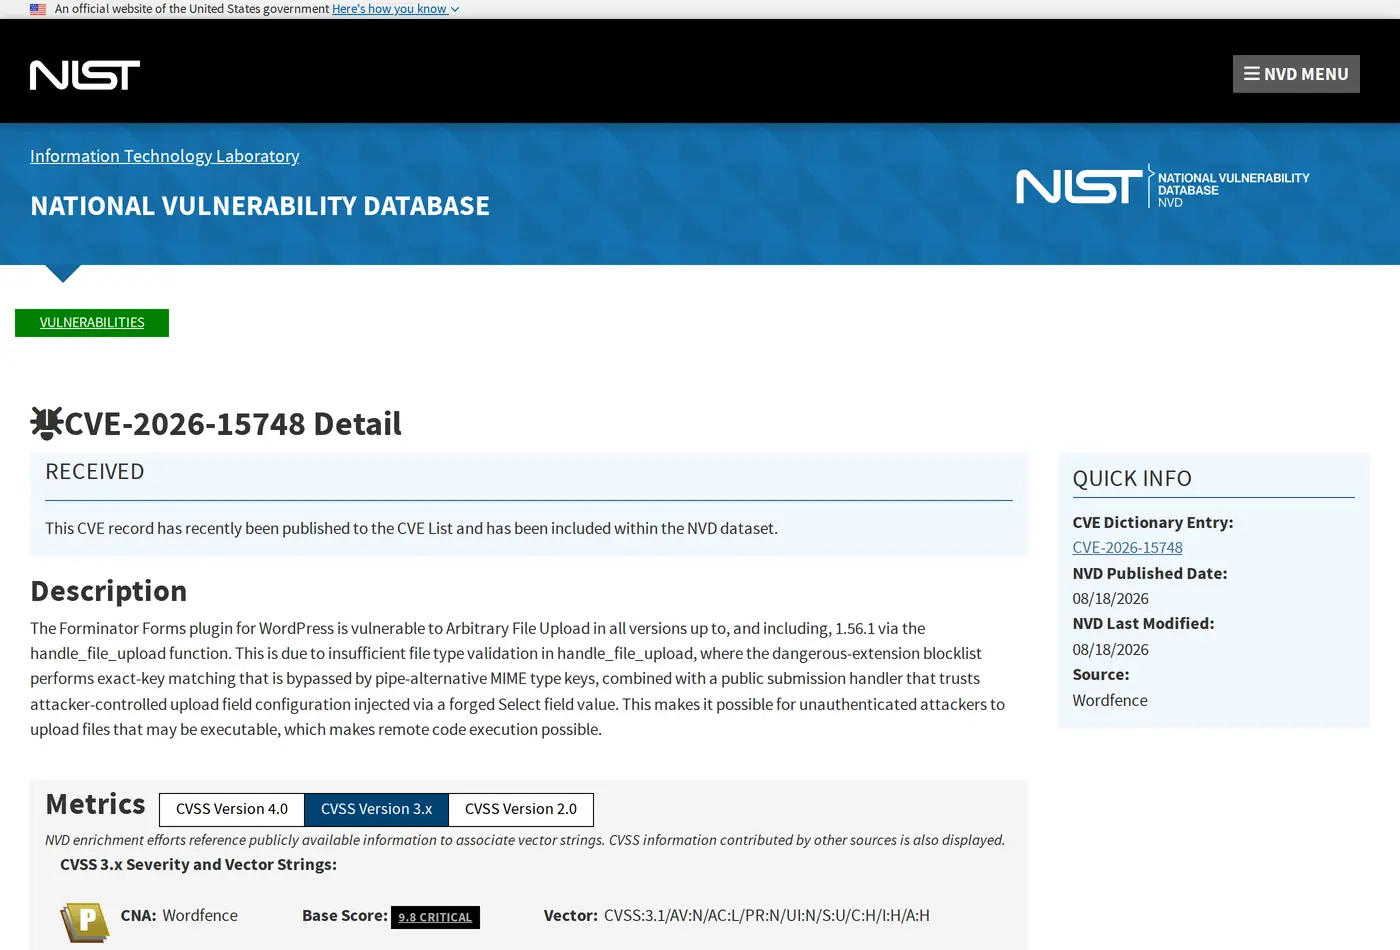This screenshot has width=1400, height=950.
Task: Click the 9.8 CRITICAL base score badge
Action: tap(435, 917)
